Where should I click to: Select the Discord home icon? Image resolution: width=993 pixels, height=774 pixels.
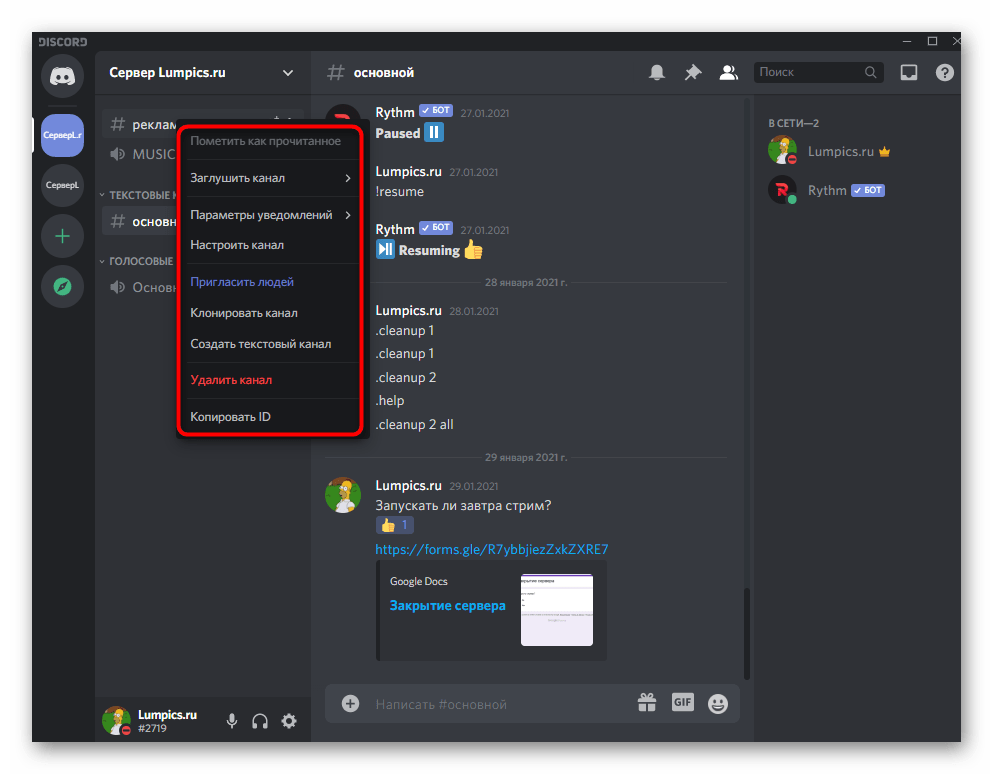point(62,76)
